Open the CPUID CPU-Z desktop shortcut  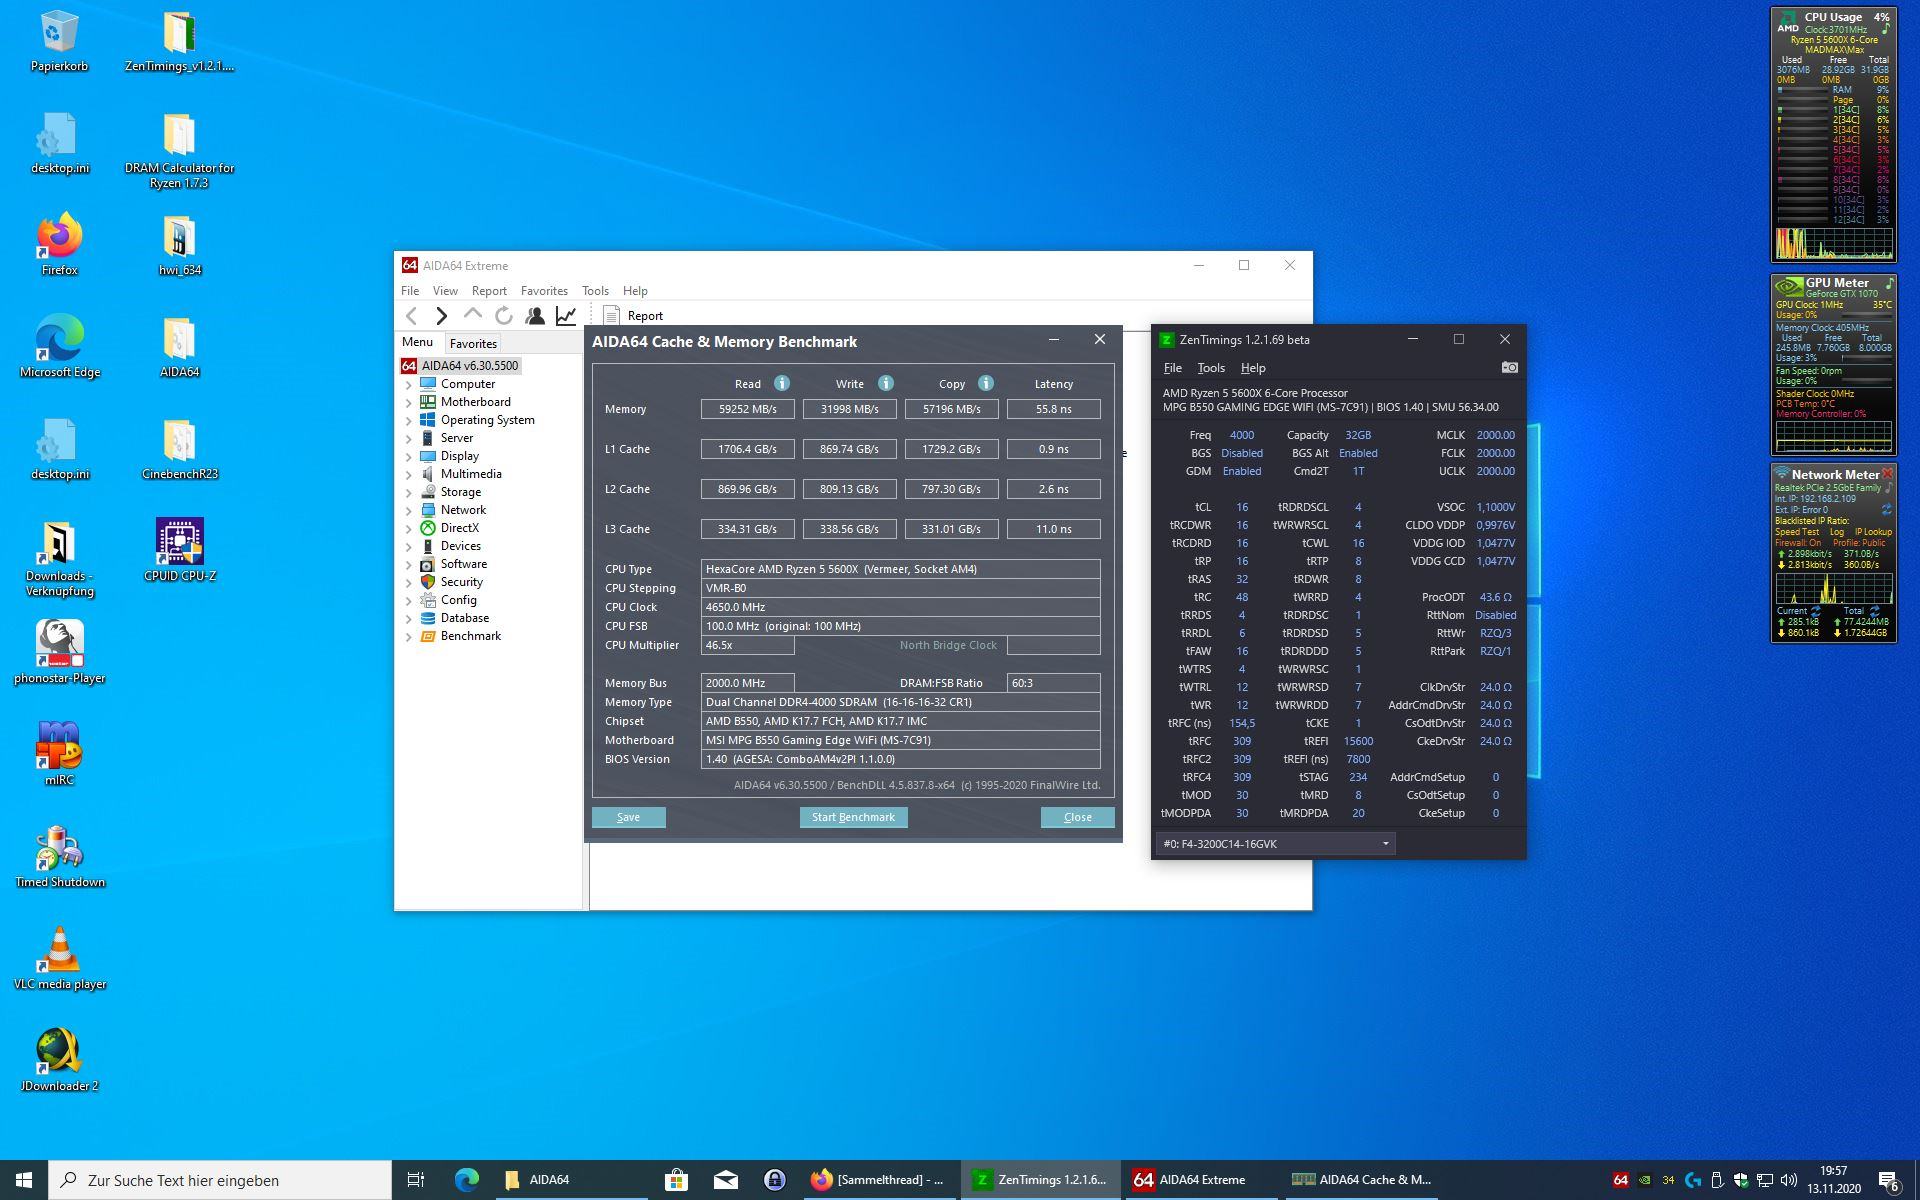180,550
